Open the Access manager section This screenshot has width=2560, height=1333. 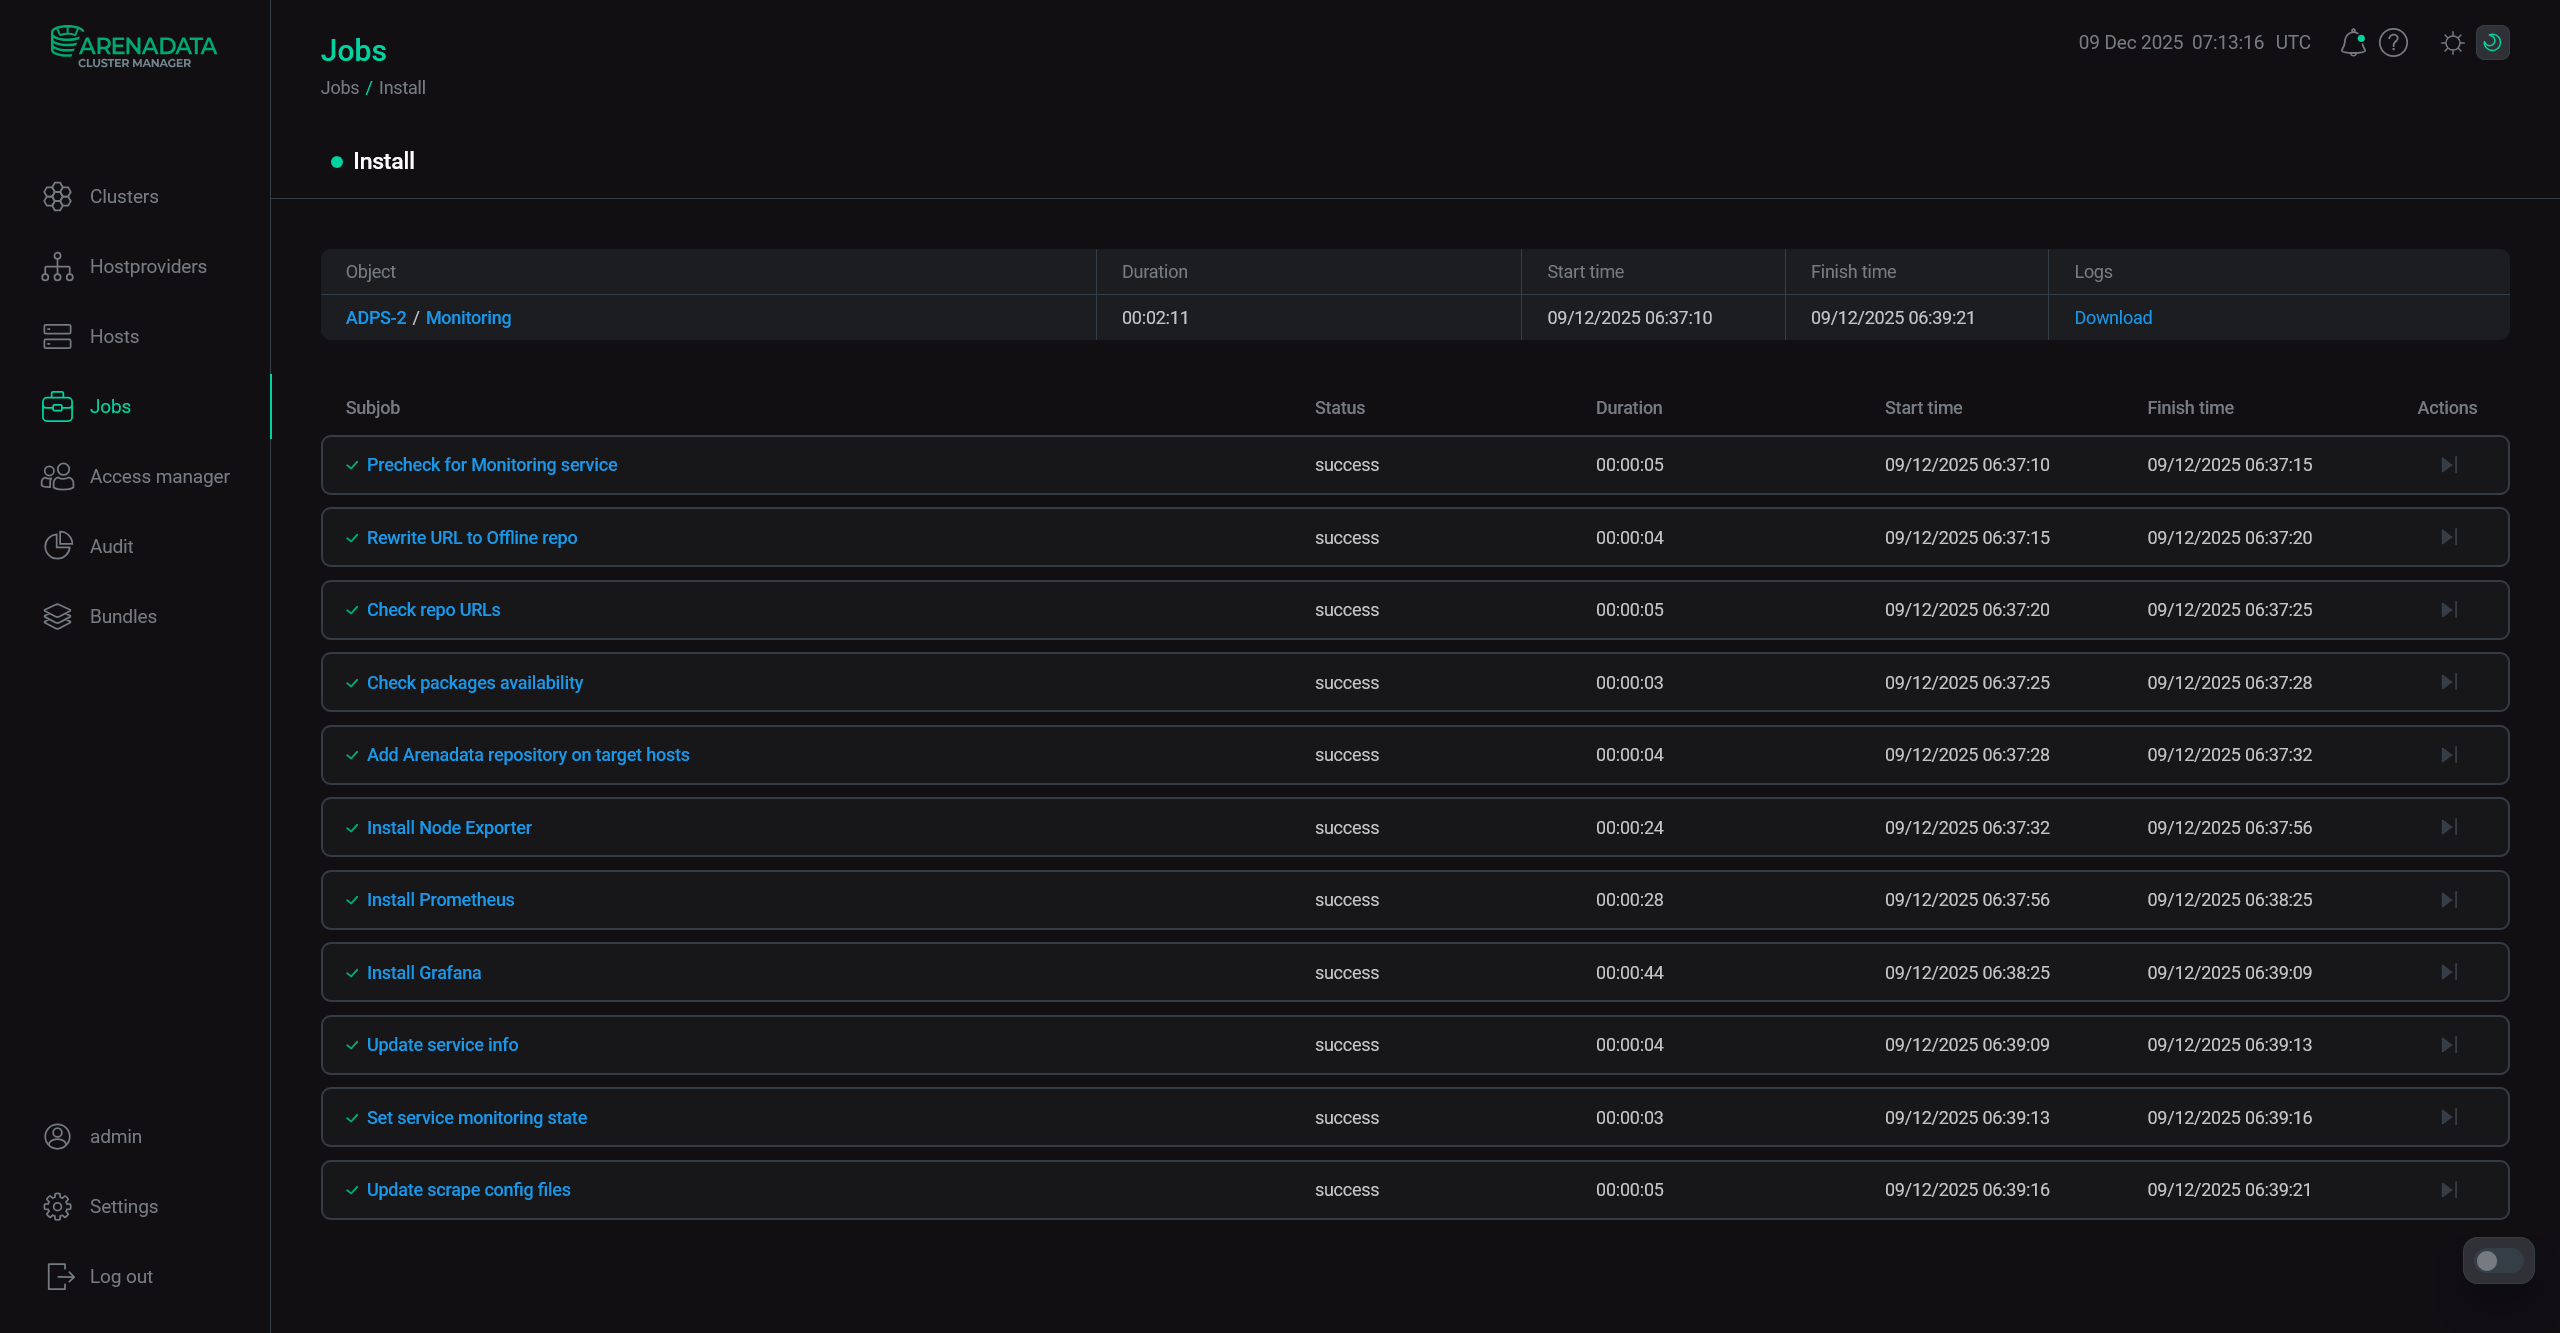click(x=159, y=476)
